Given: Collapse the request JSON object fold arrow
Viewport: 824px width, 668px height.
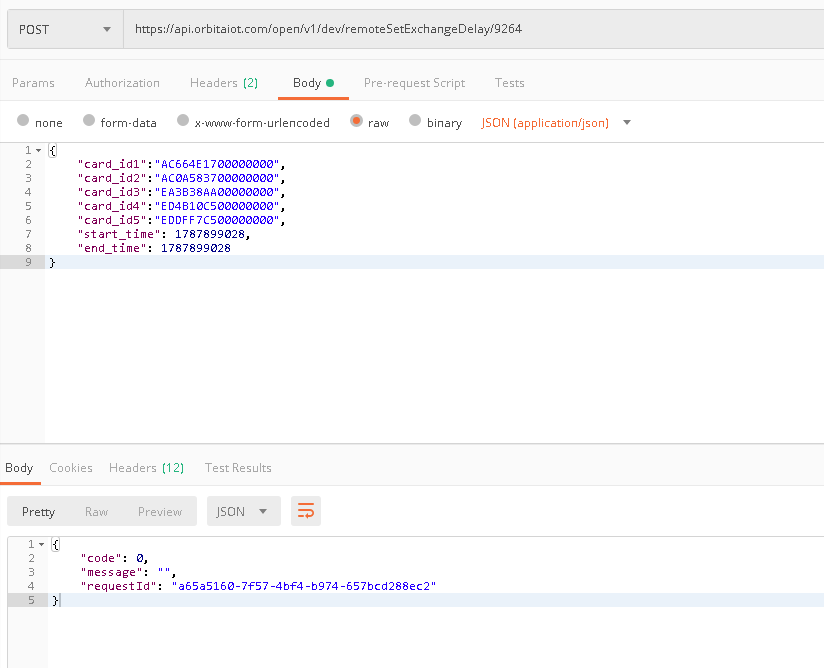Looking at the screenshot, I should [x=38, y=150].
